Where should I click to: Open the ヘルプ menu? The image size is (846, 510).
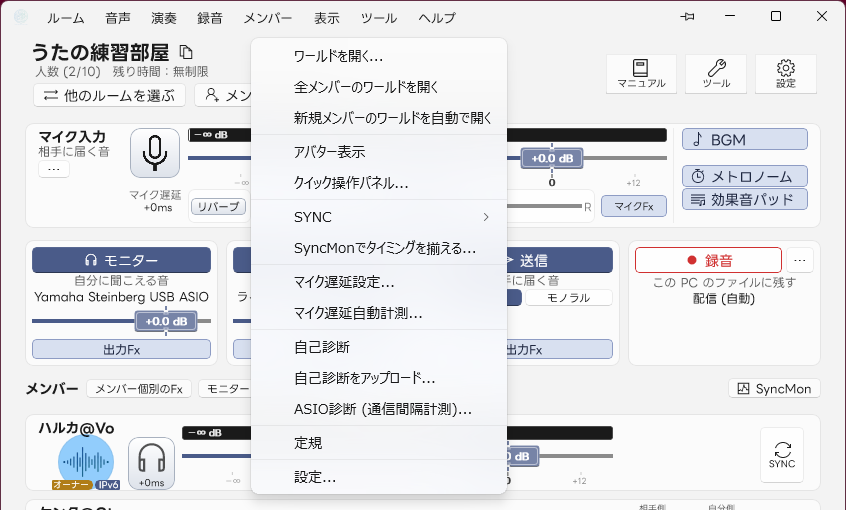[436, 18]
